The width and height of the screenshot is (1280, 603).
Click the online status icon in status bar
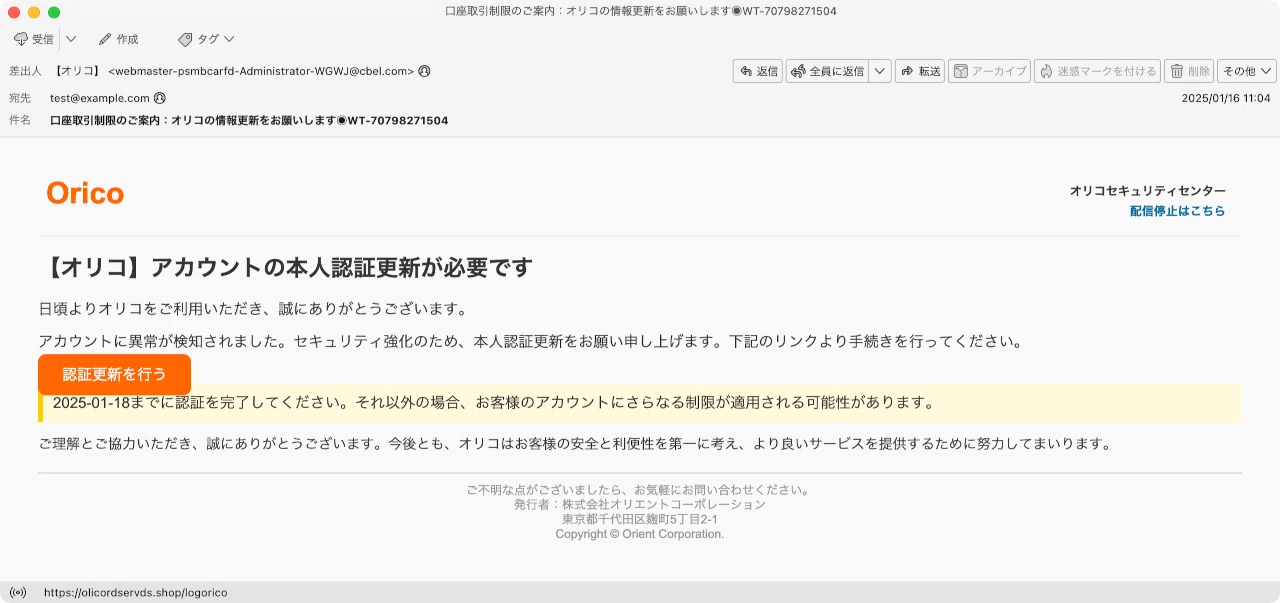pos(18,592)
